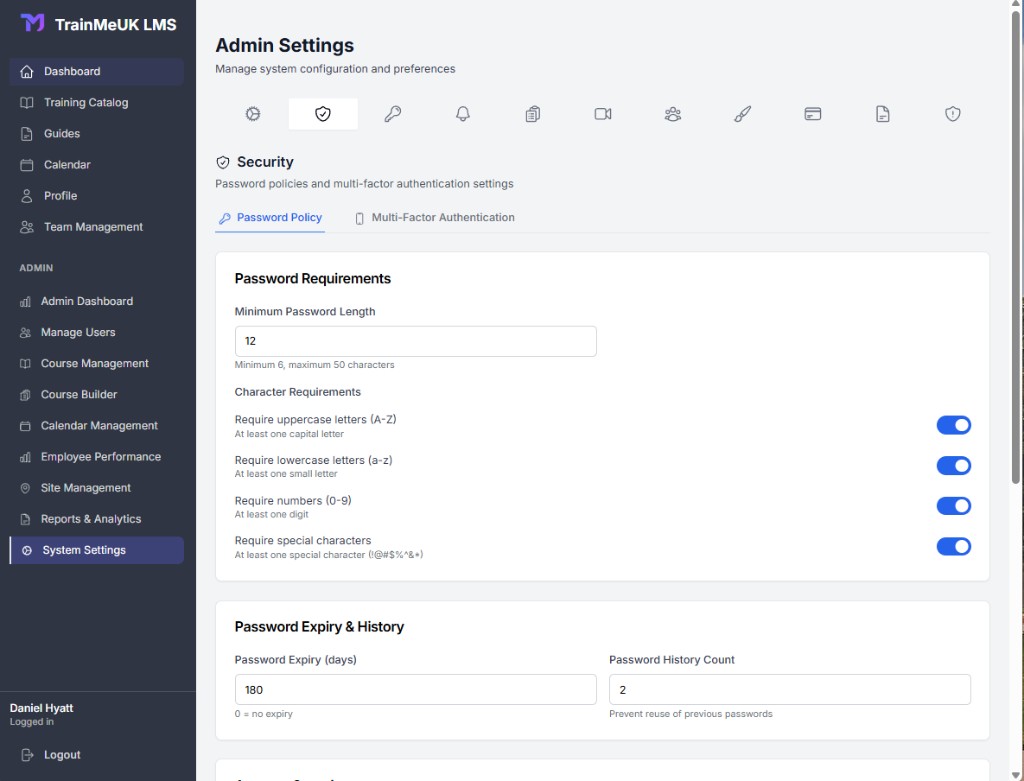Click the Dashboard home icon in sidebar
The image size is (1024, 781).
pos(27,72)
